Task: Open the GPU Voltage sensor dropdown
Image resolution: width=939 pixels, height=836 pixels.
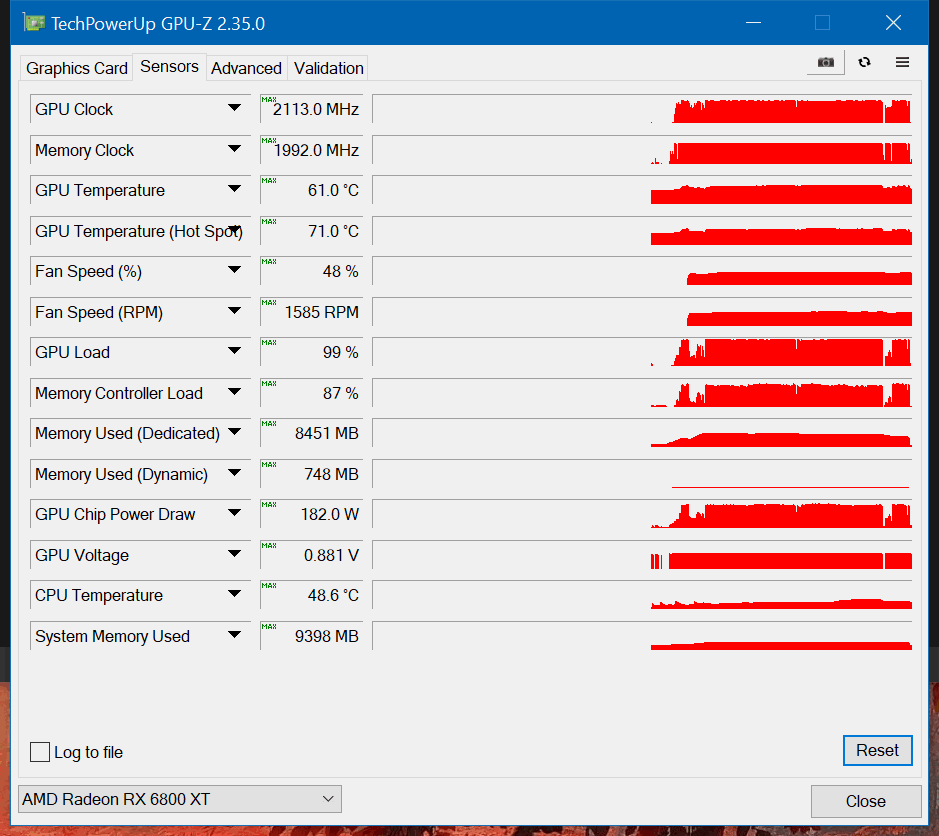Action: tap(234, 554)
